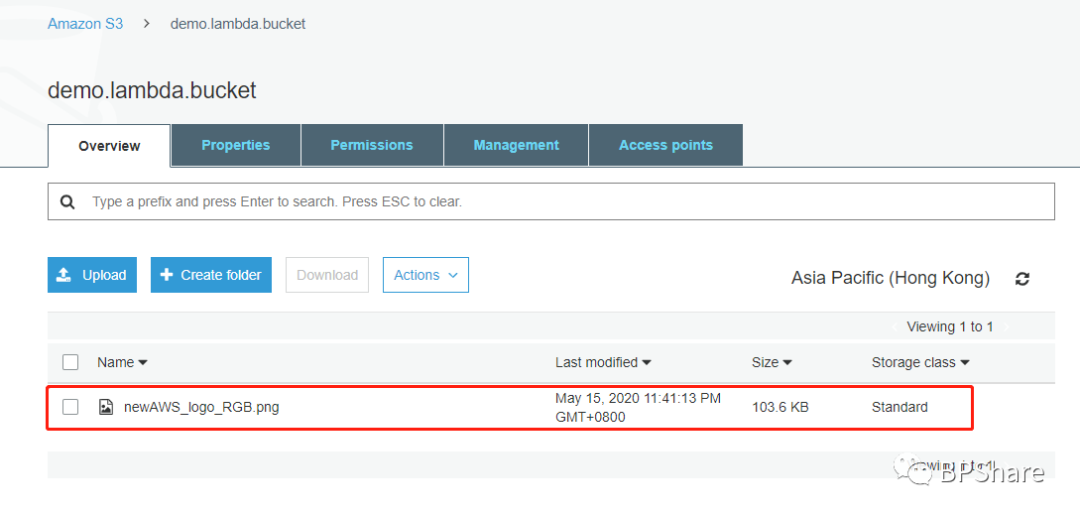
Task: Click the demo.lambda.bucket page heading
Action: (152, 90)
